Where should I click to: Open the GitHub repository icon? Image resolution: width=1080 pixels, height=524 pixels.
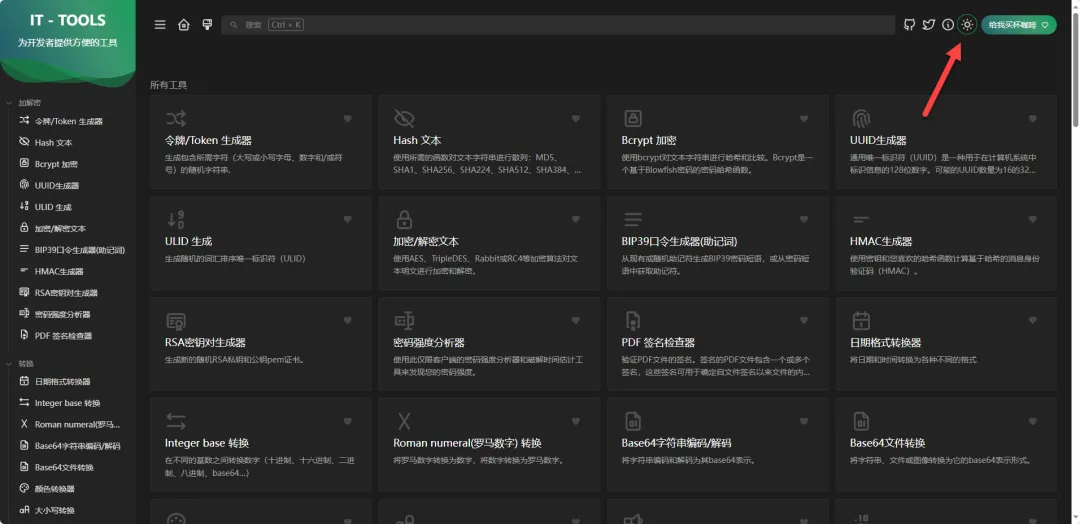909,25
